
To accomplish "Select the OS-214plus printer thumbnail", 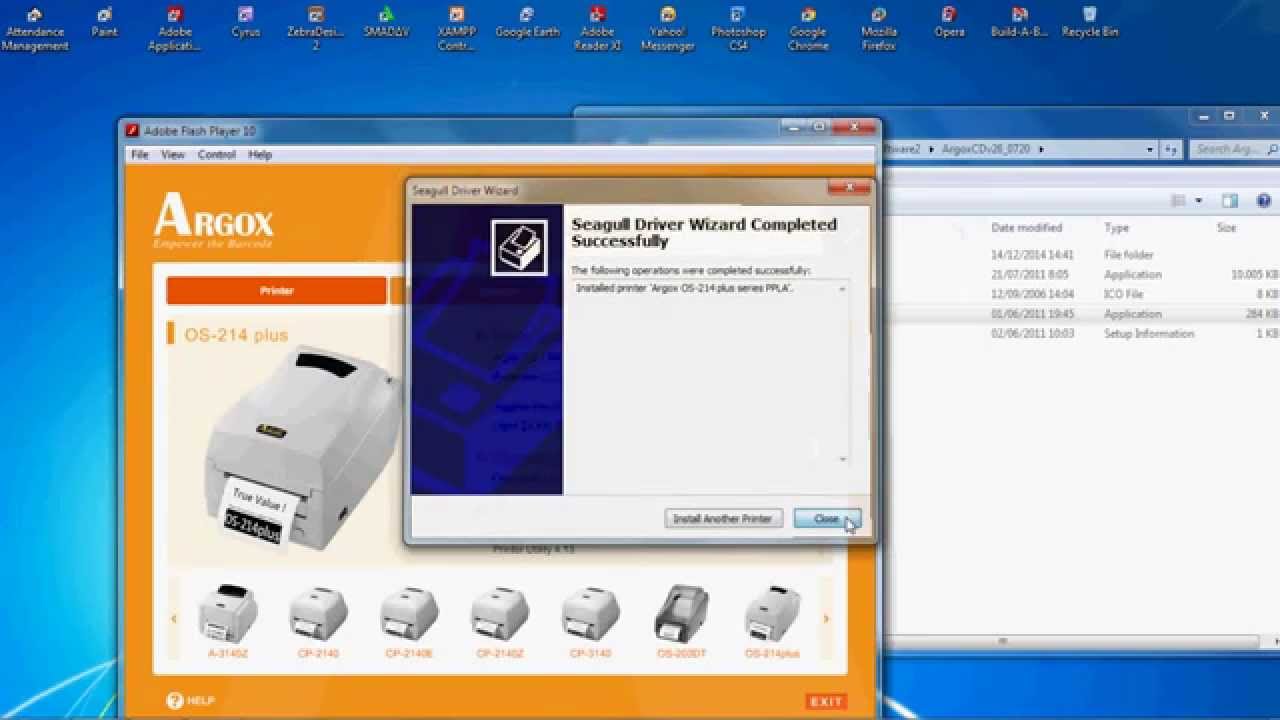I will pos(773,622).
